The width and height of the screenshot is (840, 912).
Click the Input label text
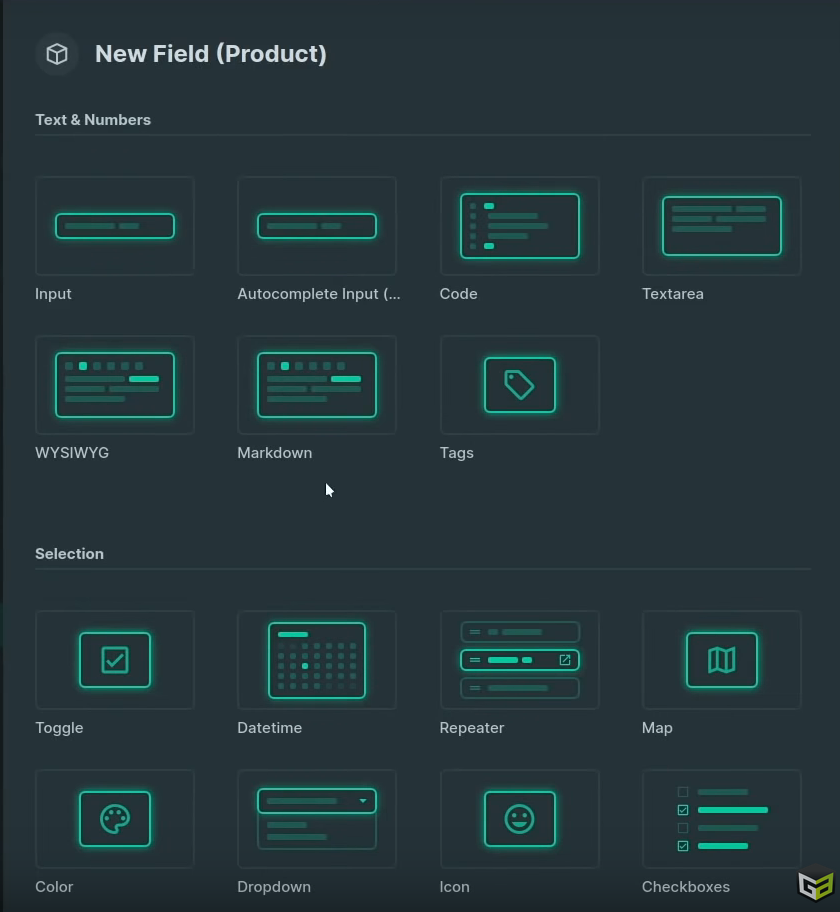(x=53, y=294)
